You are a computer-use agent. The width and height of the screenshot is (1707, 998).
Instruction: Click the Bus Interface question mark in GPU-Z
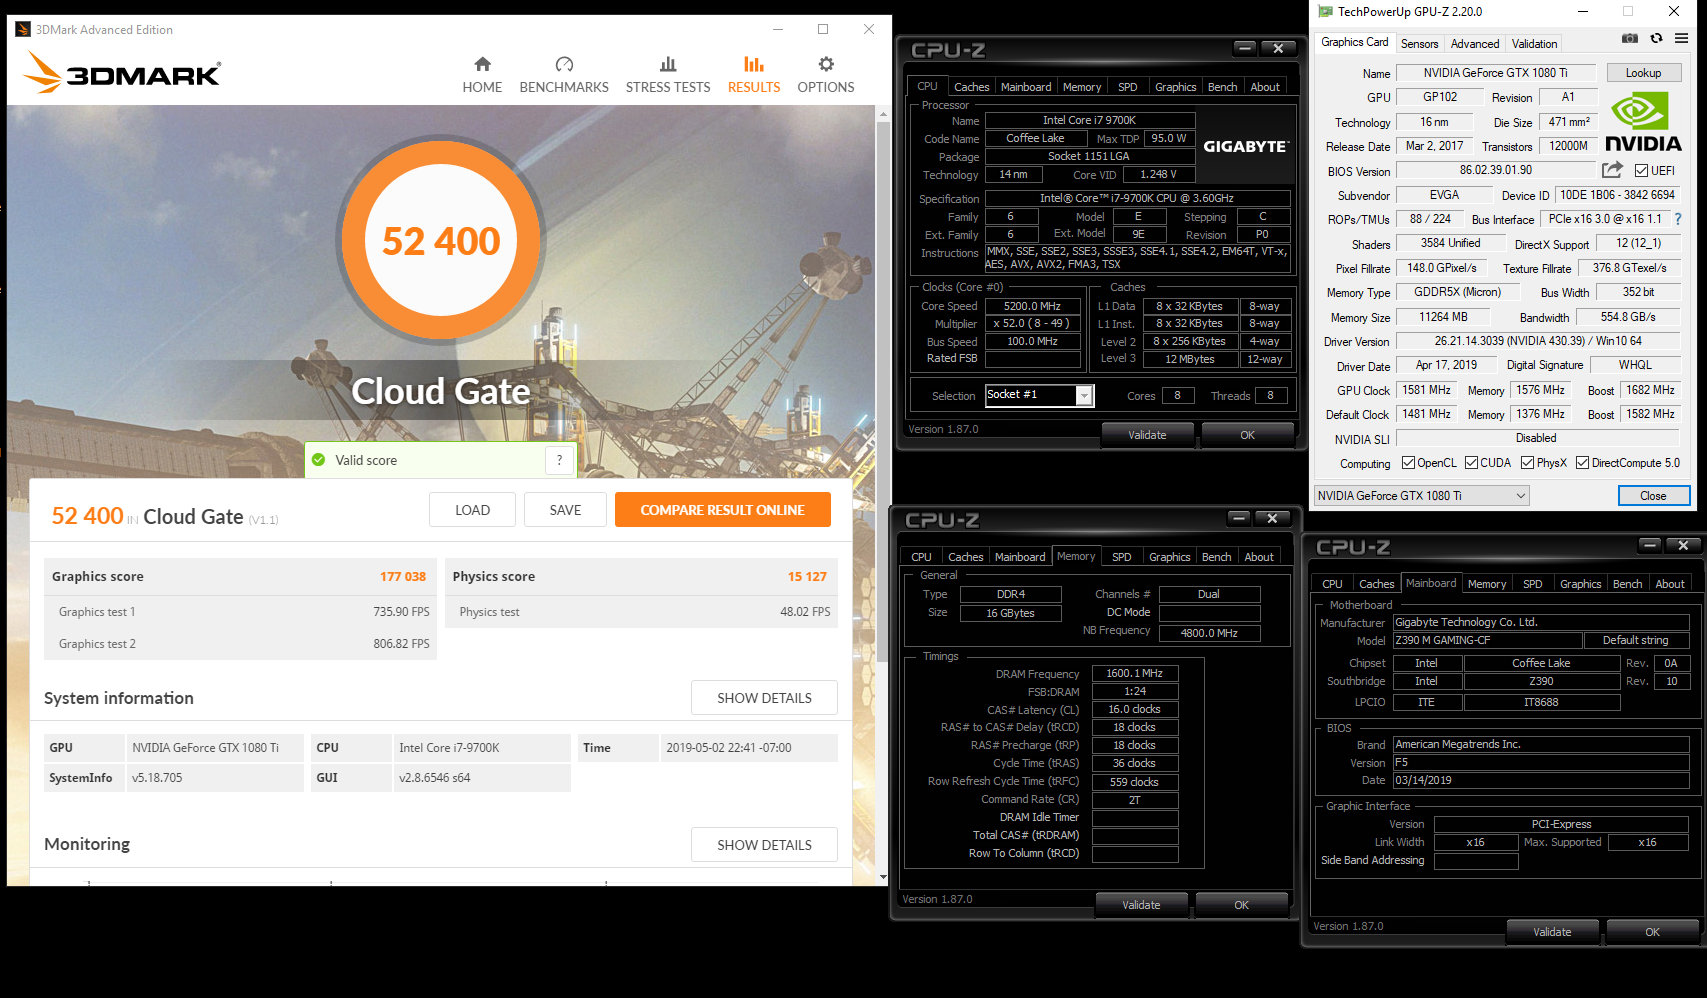point(1678,219)
